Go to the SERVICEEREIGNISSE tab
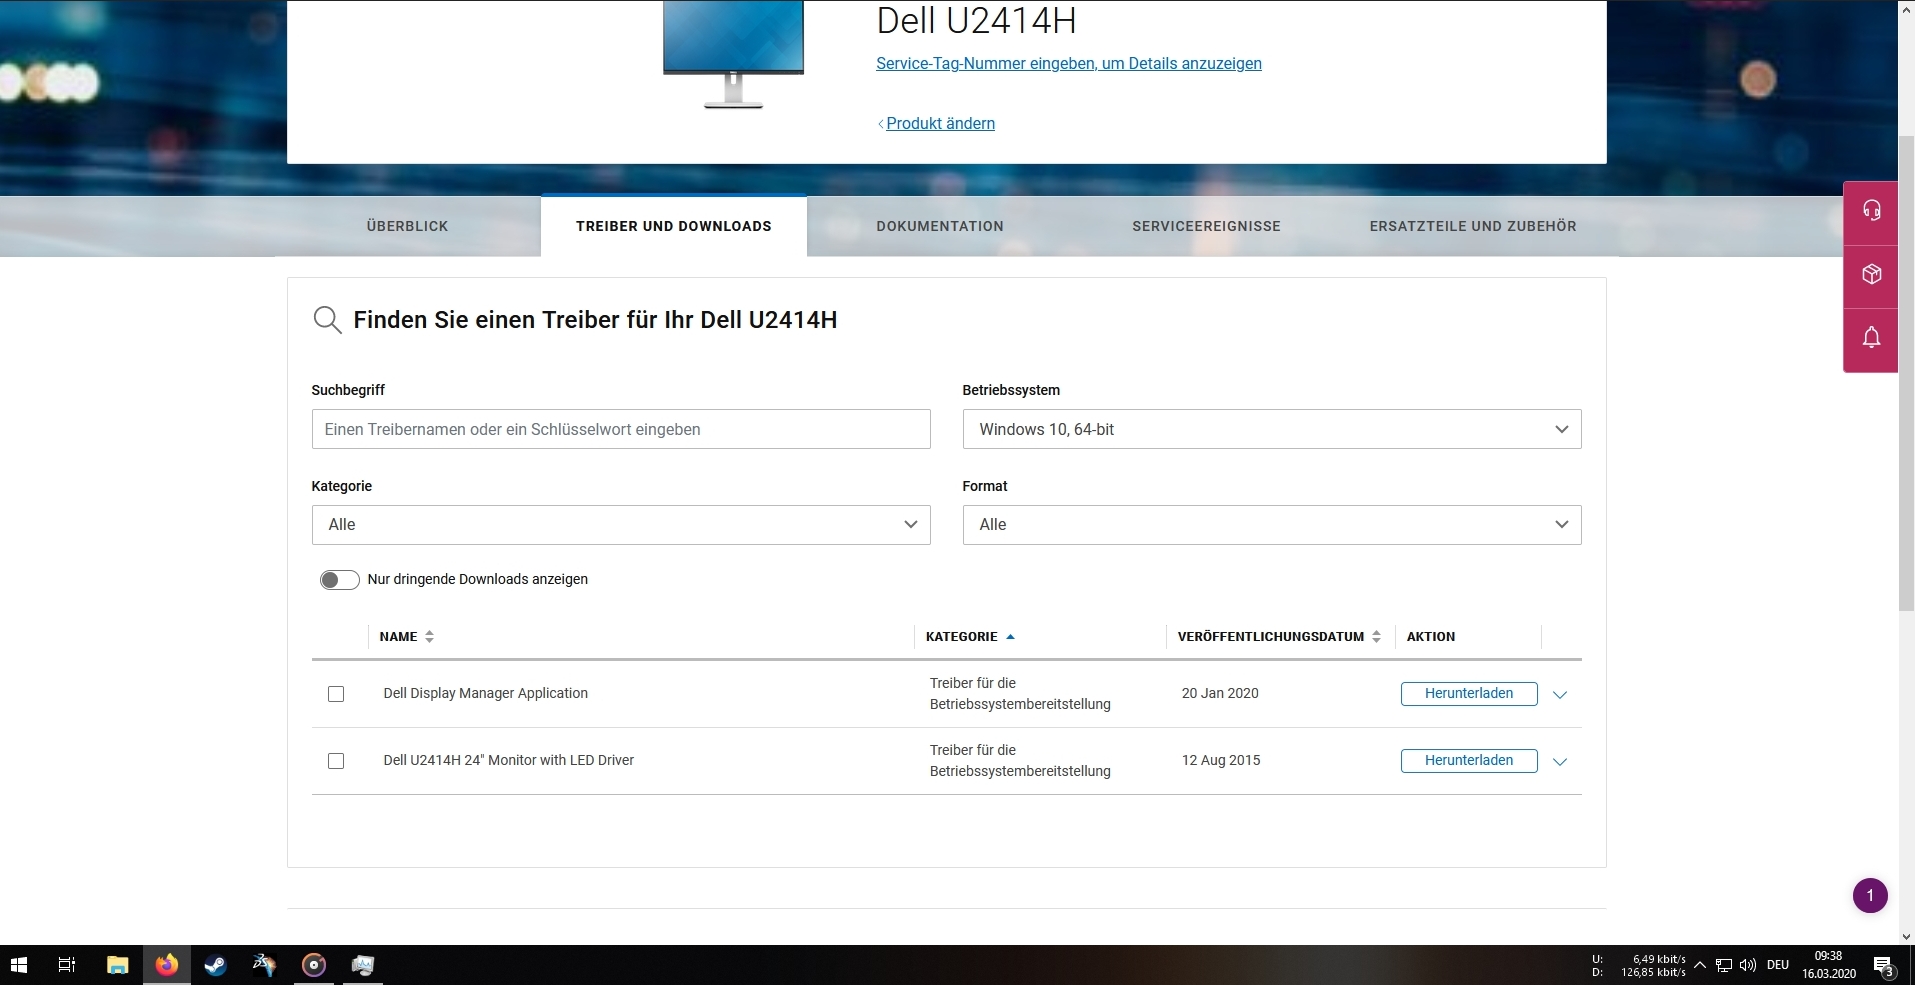This screenshot has height=985, width=1915. tap(1206, 226)
